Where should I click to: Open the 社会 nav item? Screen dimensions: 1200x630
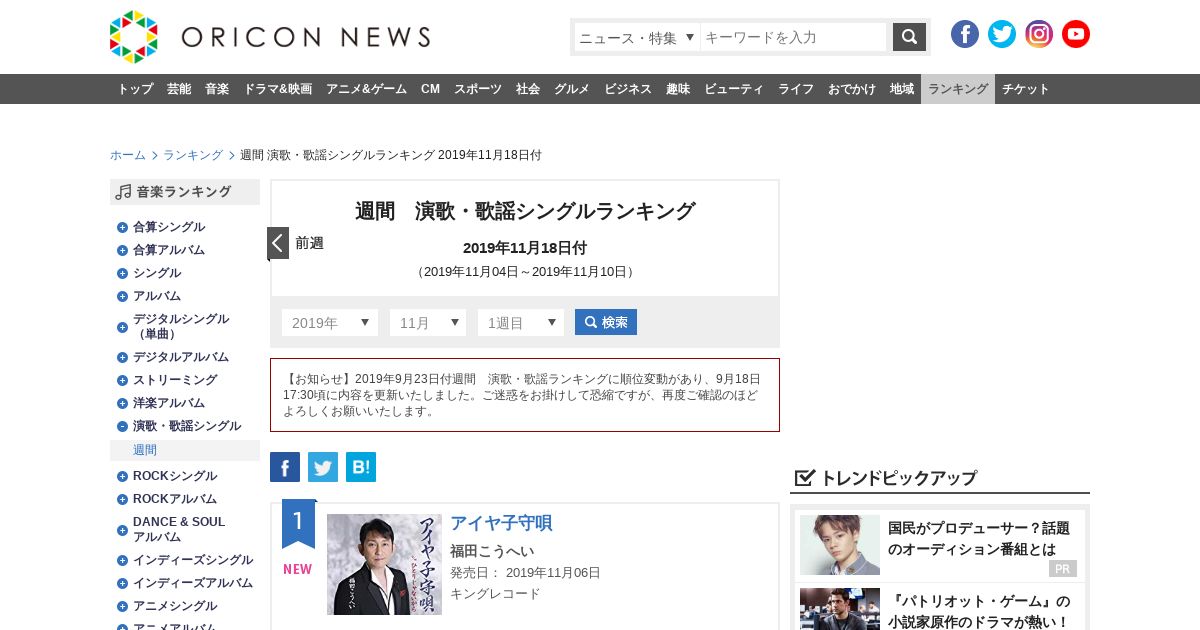click(x=528, y=89)
